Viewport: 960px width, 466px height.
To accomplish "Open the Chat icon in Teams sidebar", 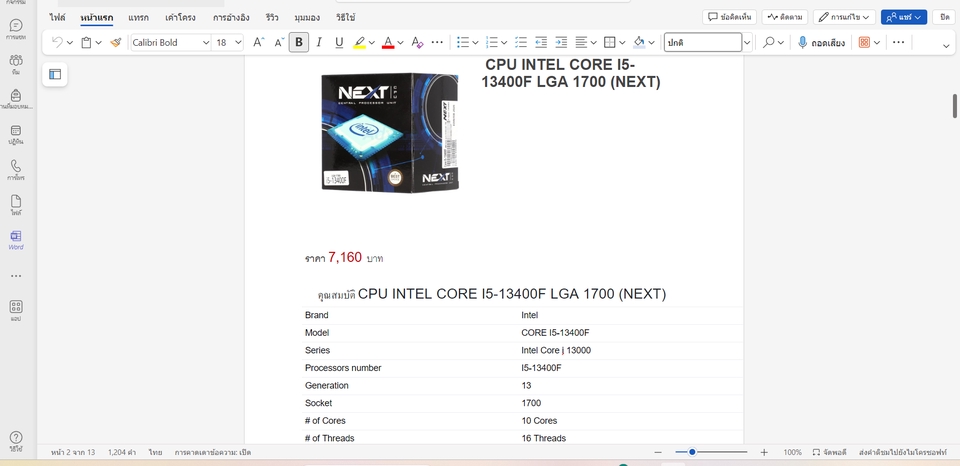I will click(16, 29).
